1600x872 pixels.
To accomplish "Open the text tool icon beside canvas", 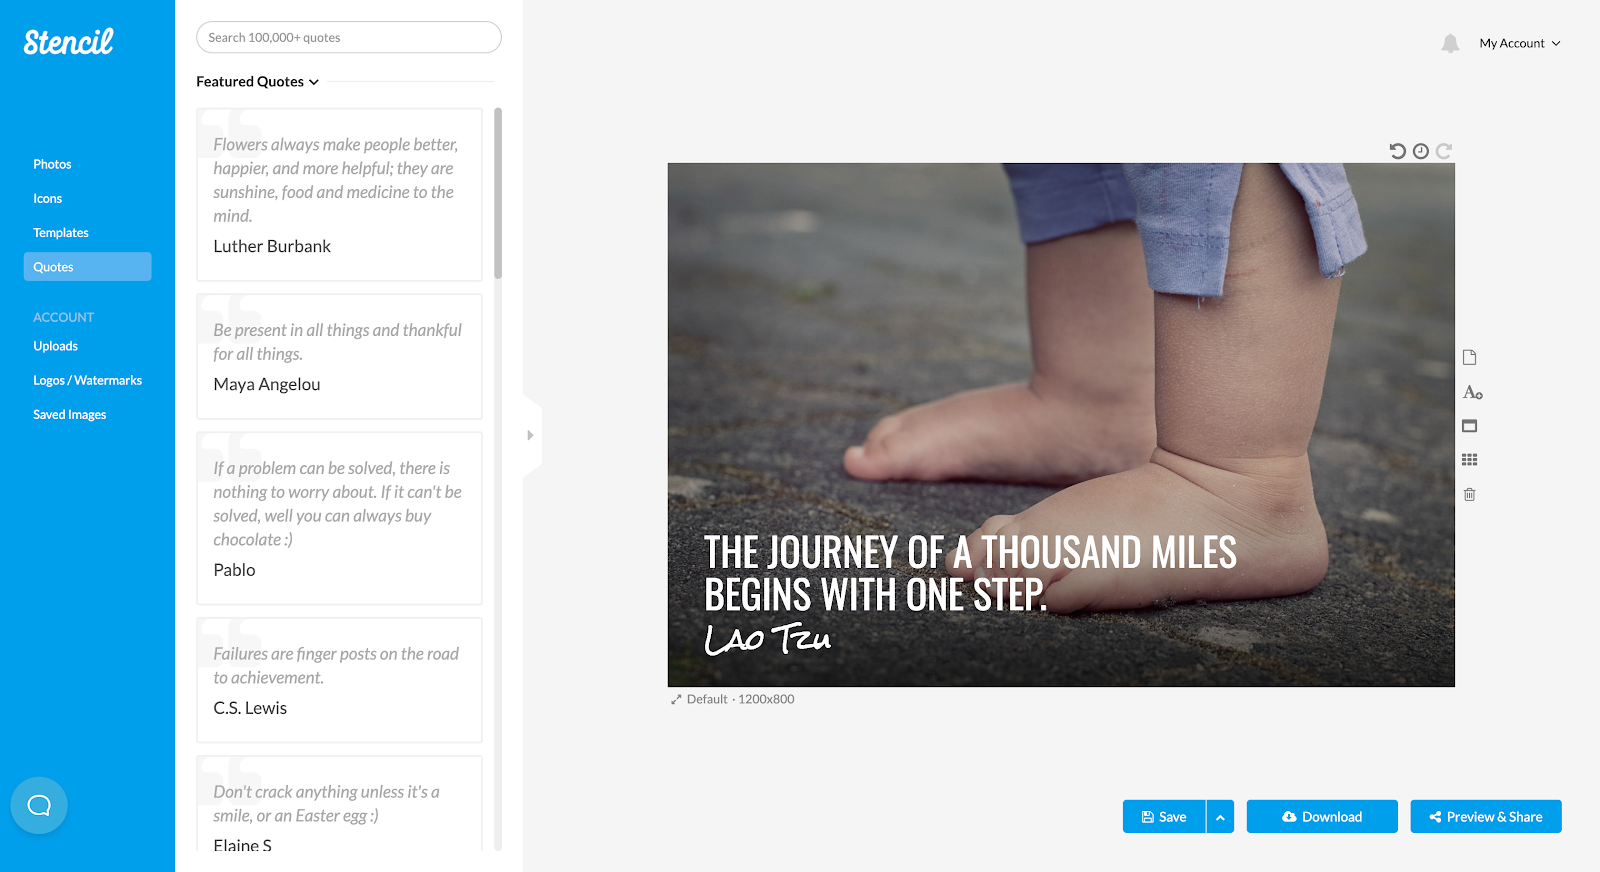I will 1472,392.
